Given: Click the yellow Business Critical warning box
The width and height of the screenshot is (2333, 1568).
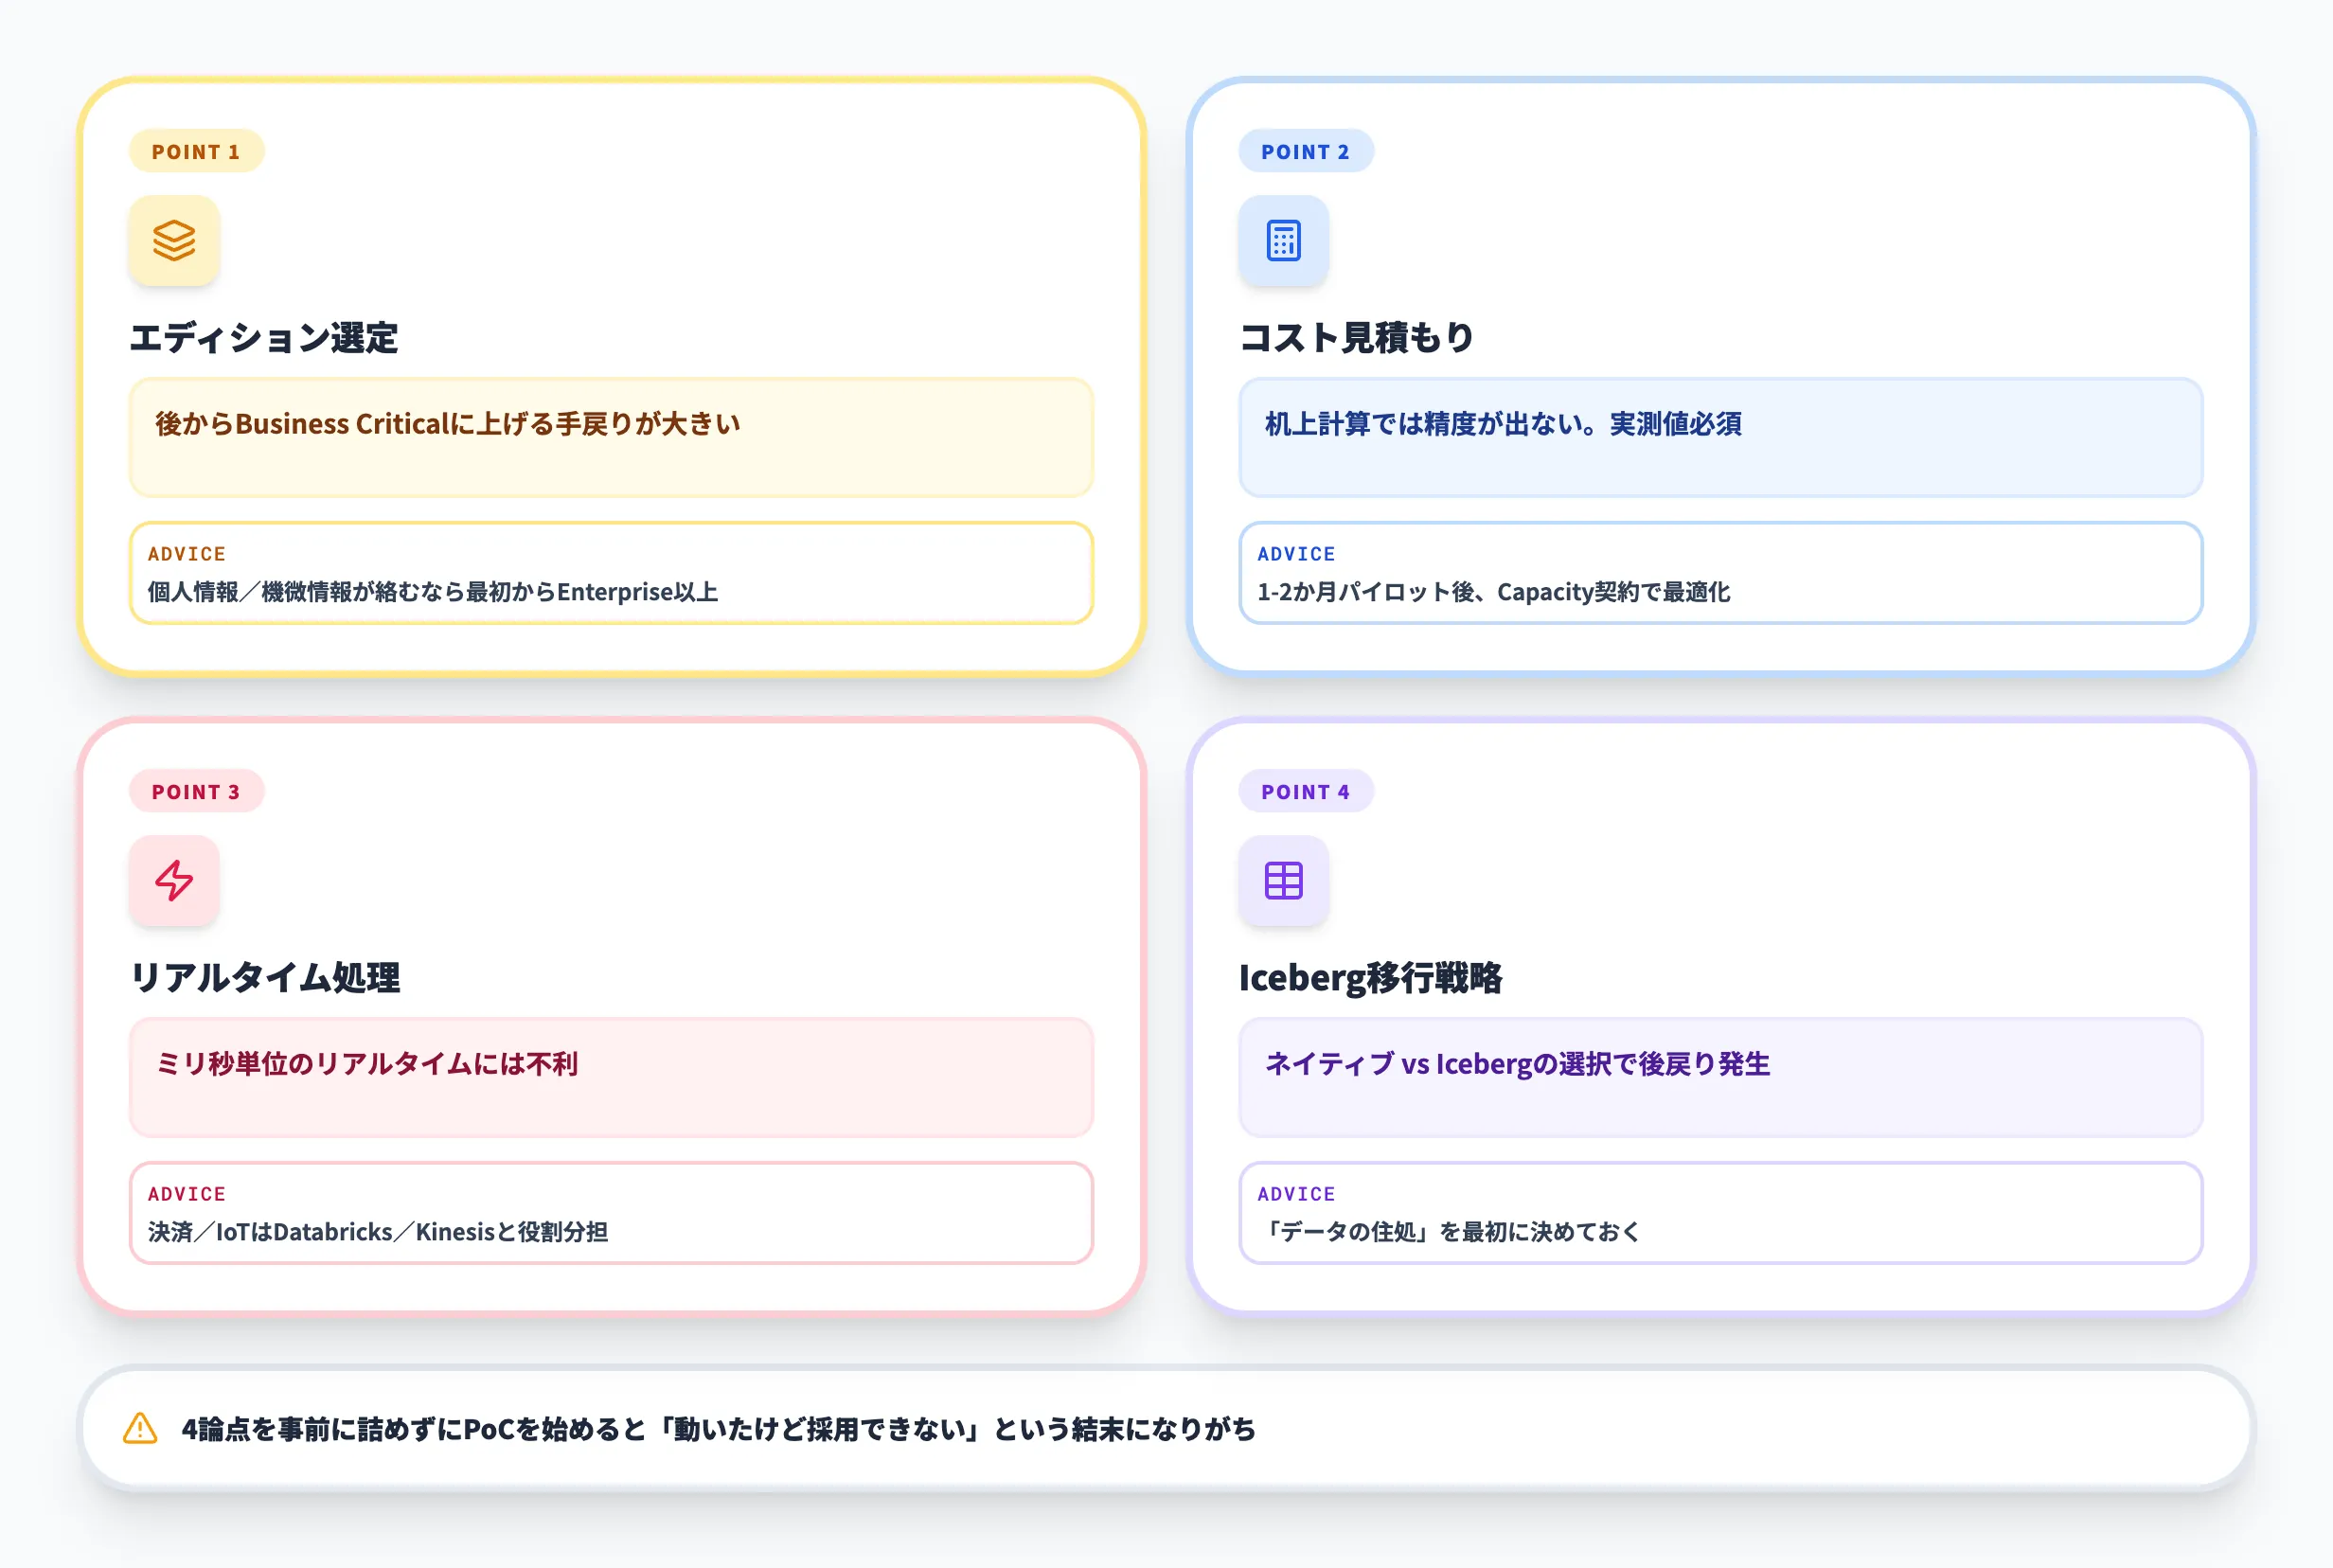Looking at the screenshot, I should click(x=610, y=437).
